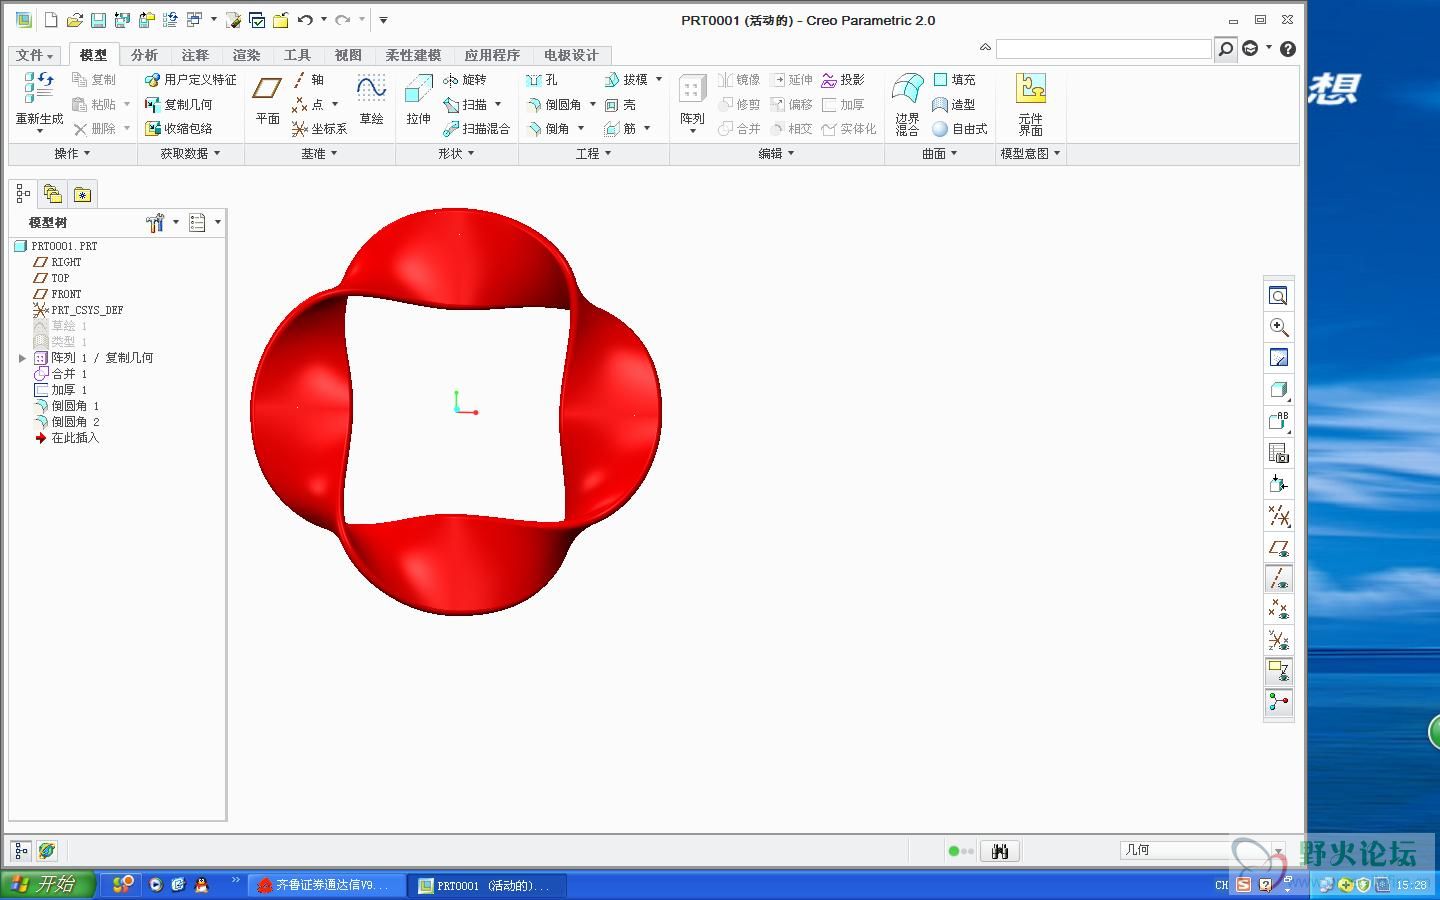This screenshot has height=900, width=1440.
Task: Select 合并 1 in the model tree
Action: tap(60, 374)
